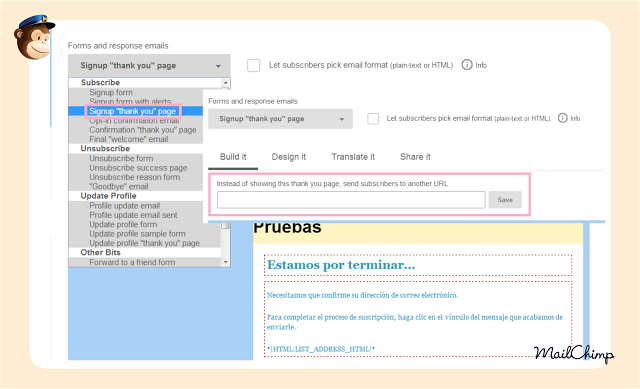Screen dimensions: 640x389
Task: Choose Update profile form option
Action: 123,225
